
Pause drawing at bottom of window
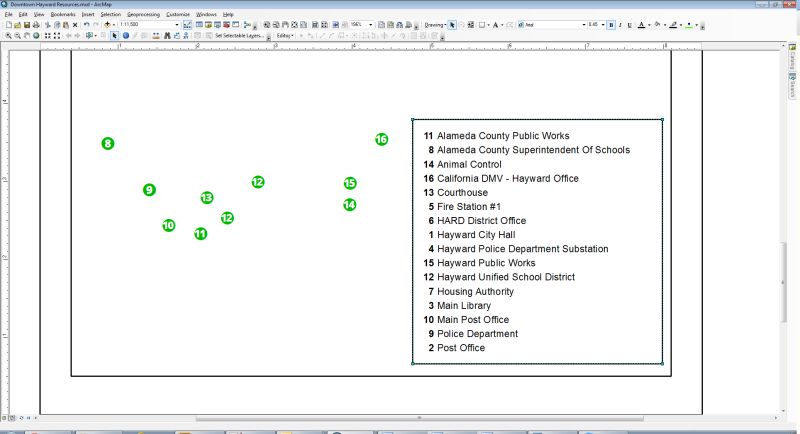click(28, 418)
